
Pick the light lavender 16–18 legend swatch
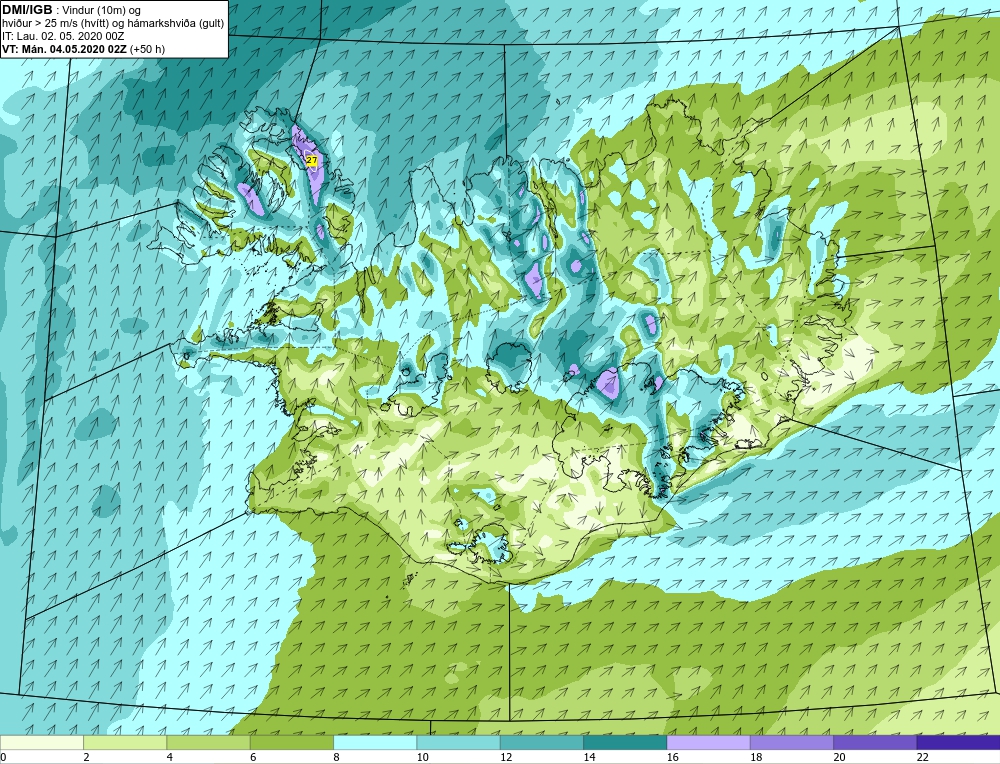click(709, 742)
